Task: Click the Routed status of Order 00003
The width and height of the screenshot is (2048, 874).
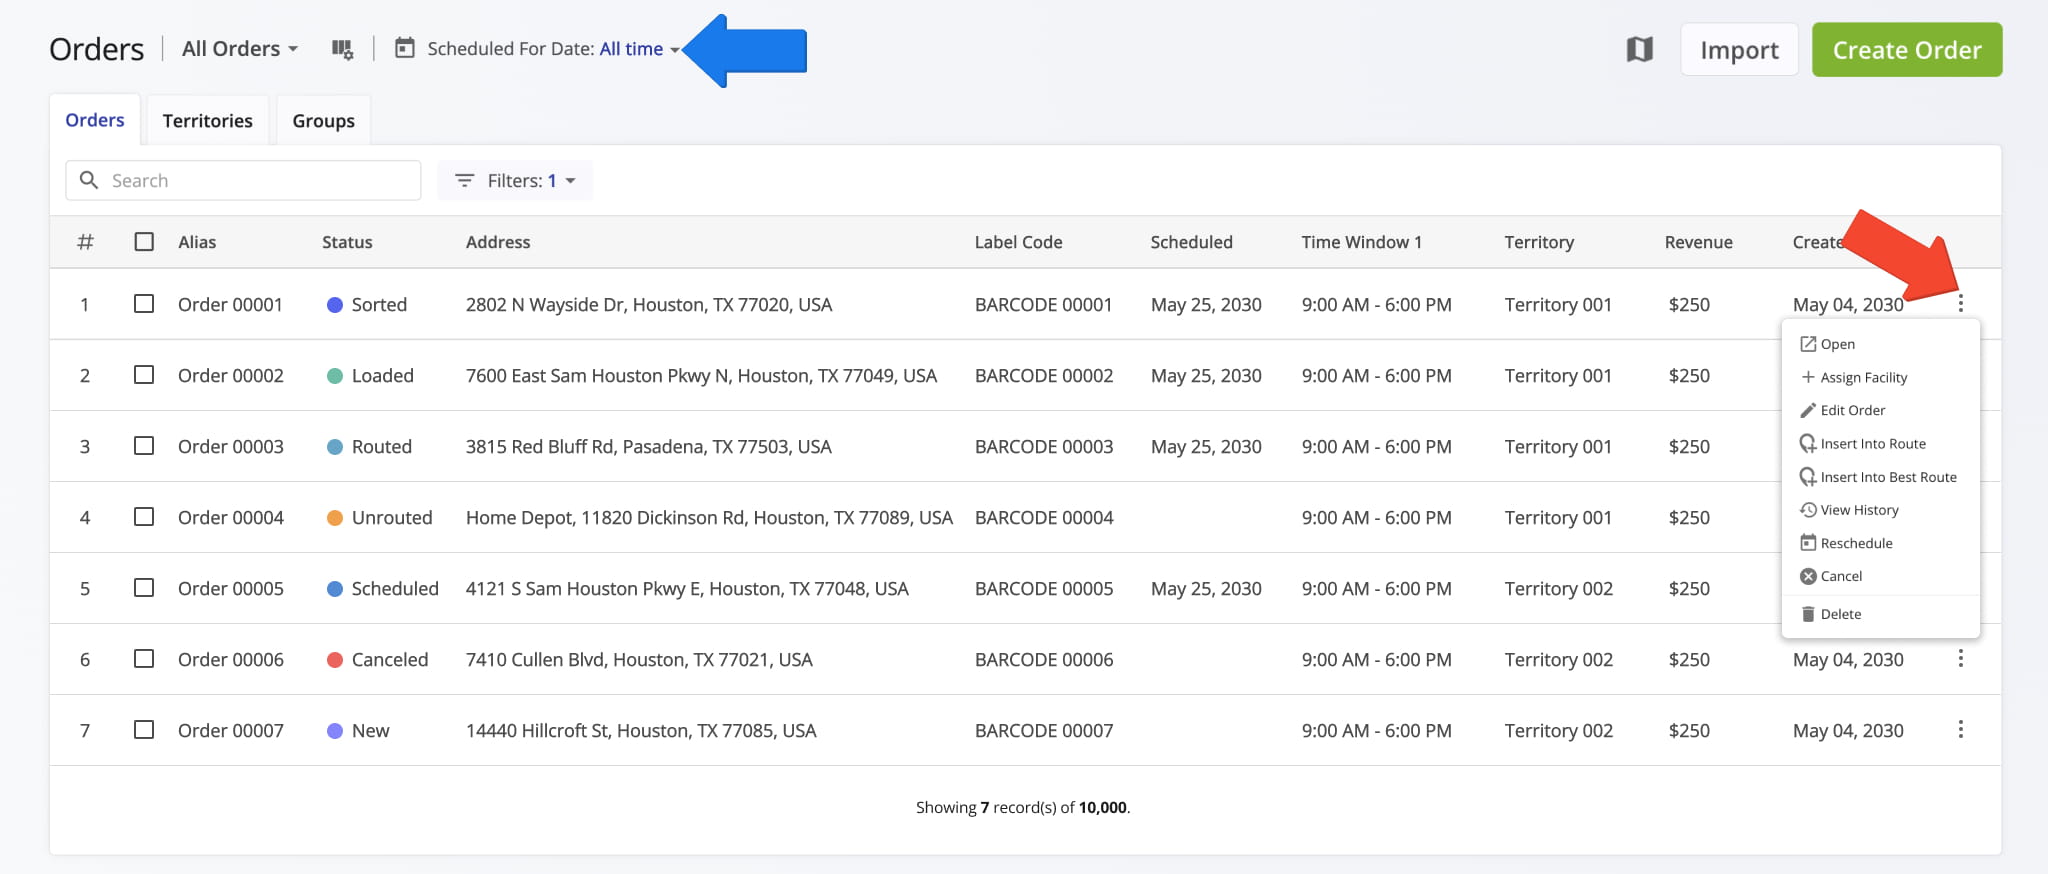Action: (x=381, y=446)
